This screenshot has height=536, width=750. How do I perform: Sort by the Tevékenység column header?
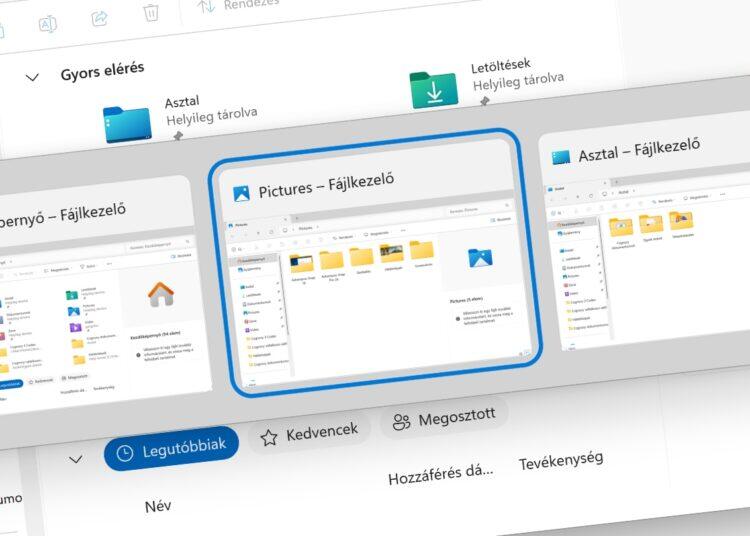coord(561,460)
